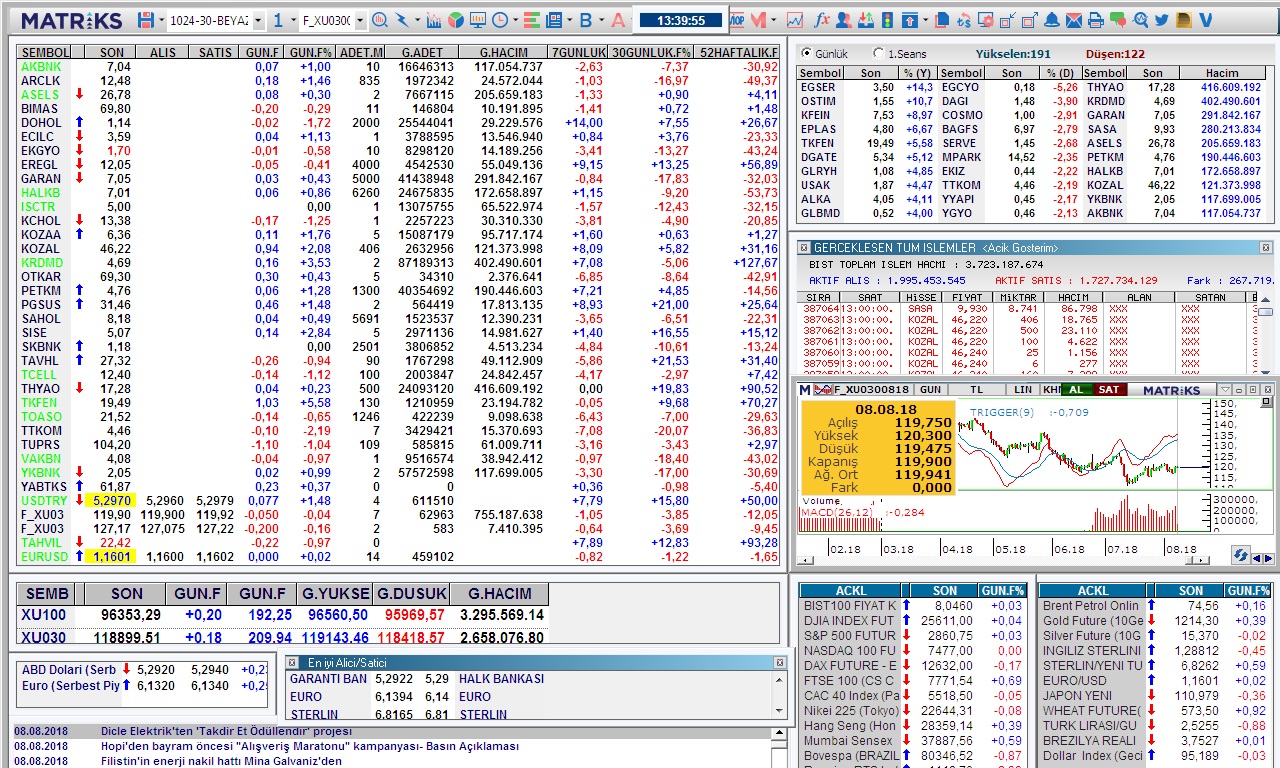Click the green AL buy button
The image size is (1280, 768).
click(1076, 389)
